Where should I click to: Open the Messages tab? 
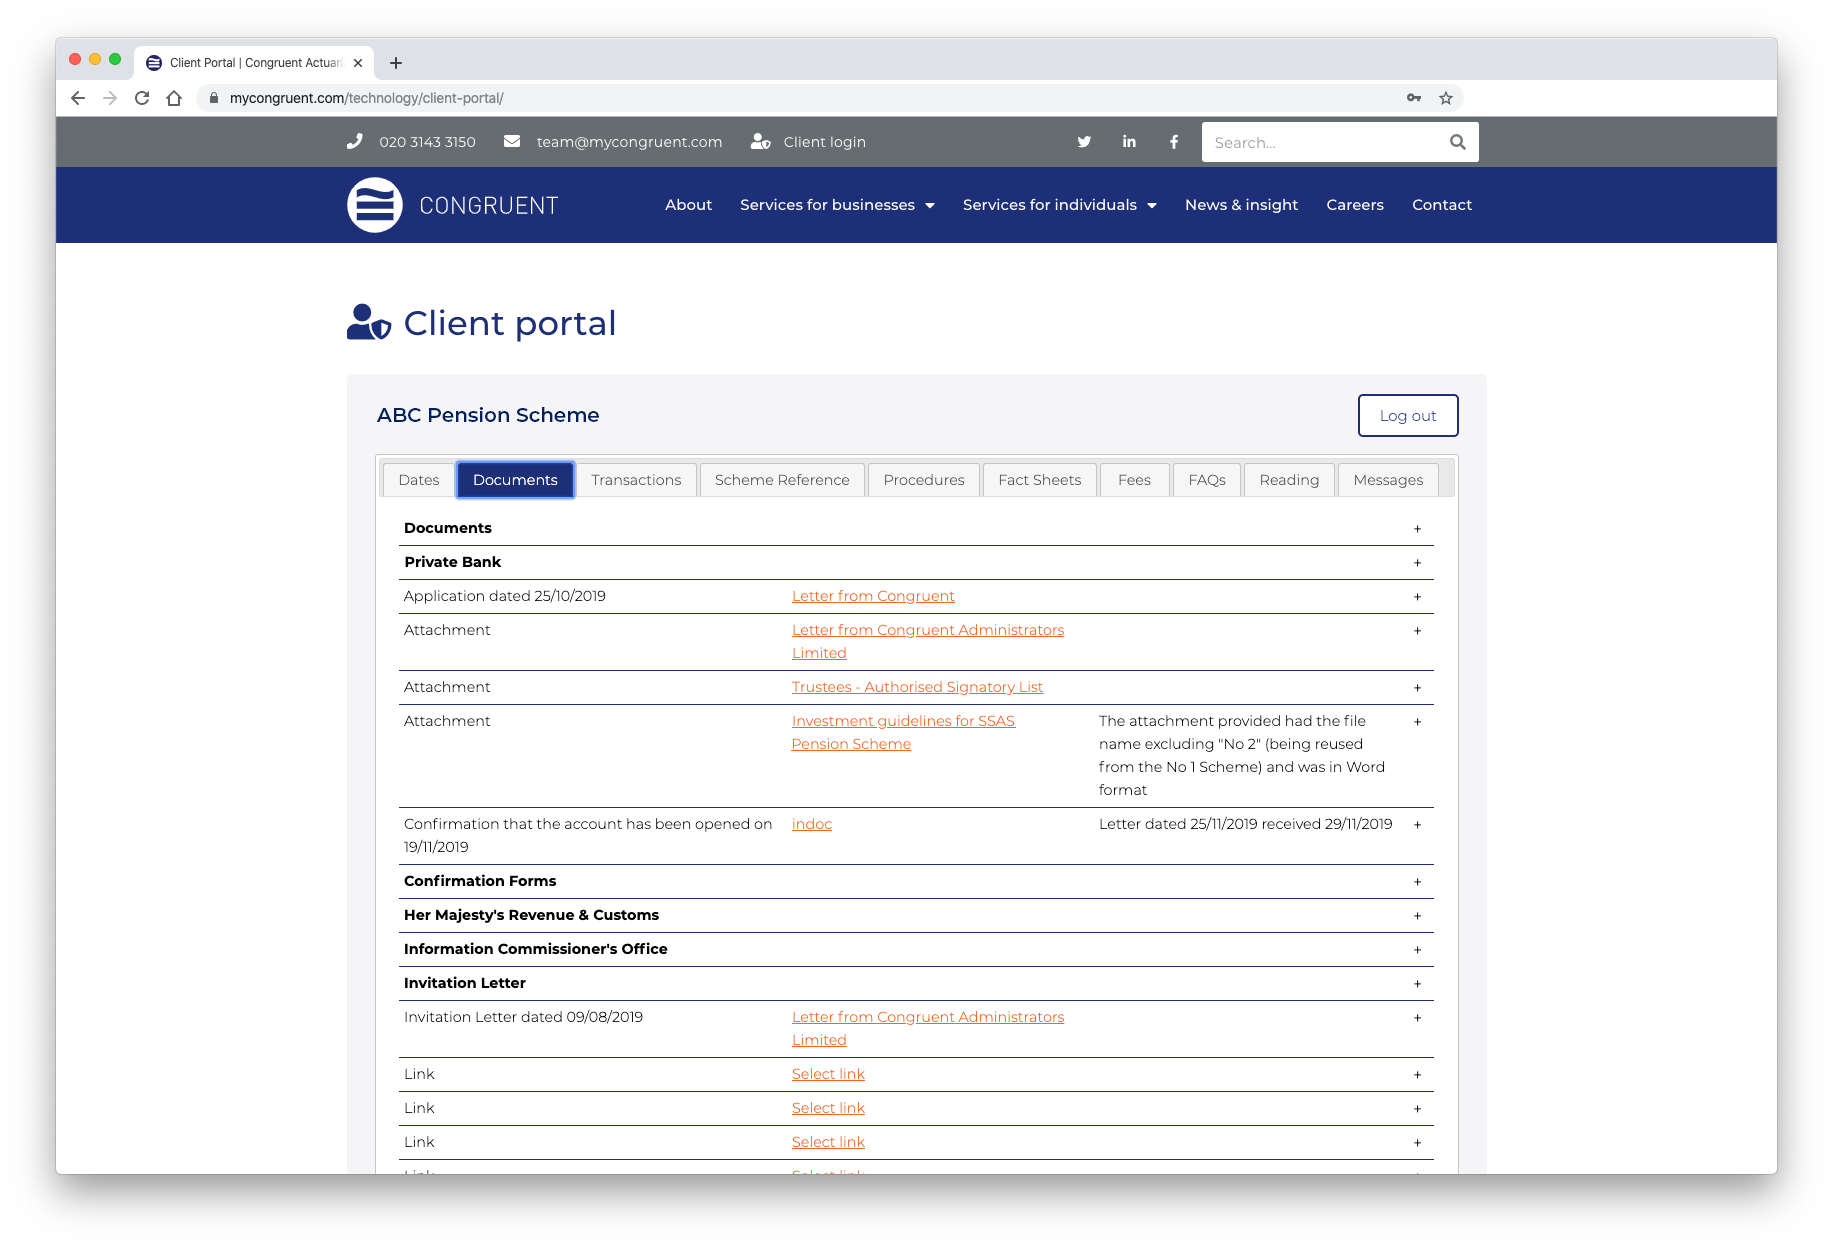1388,480
